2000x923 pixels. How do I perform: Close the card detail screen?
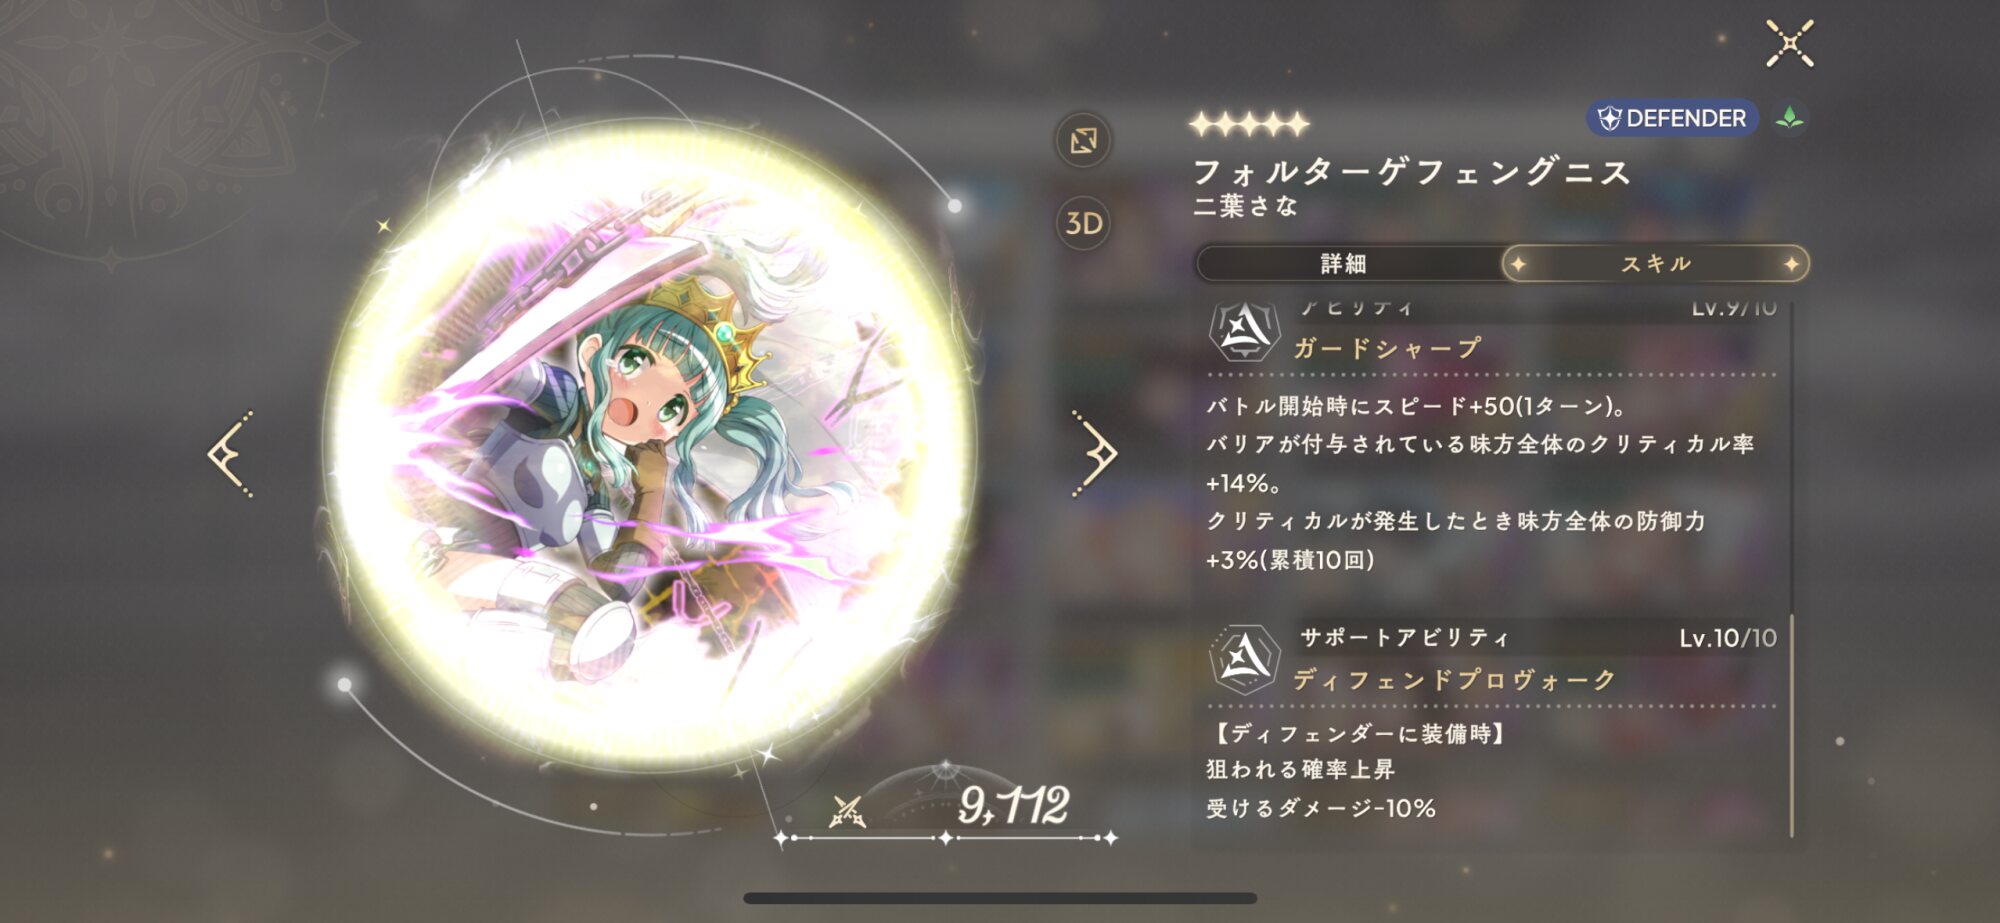(1789, 44)
